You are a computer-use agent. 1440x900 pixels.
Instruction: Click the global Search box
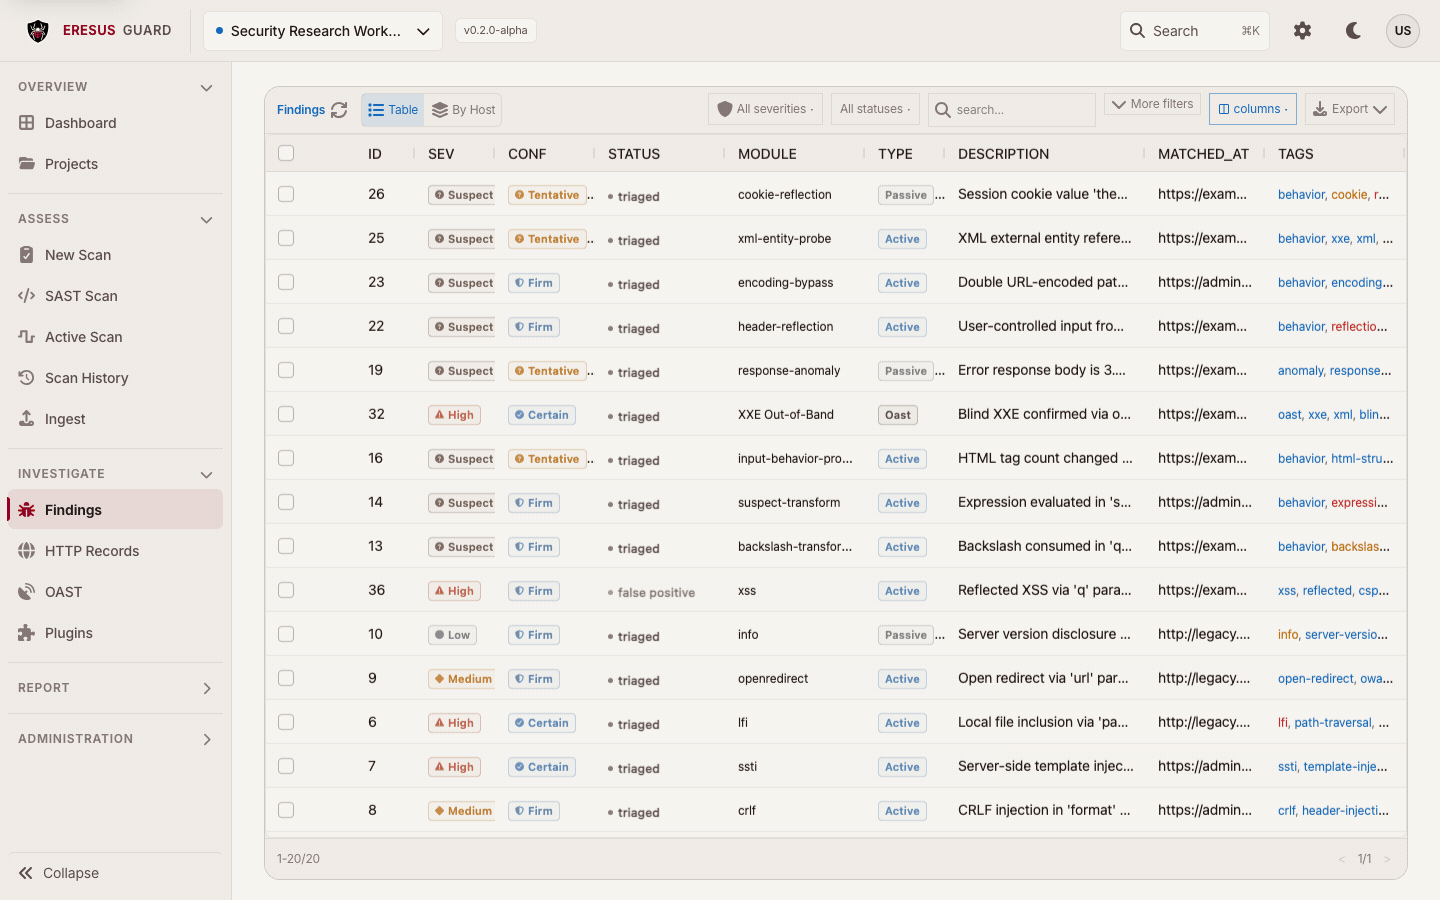(1194, 31)
